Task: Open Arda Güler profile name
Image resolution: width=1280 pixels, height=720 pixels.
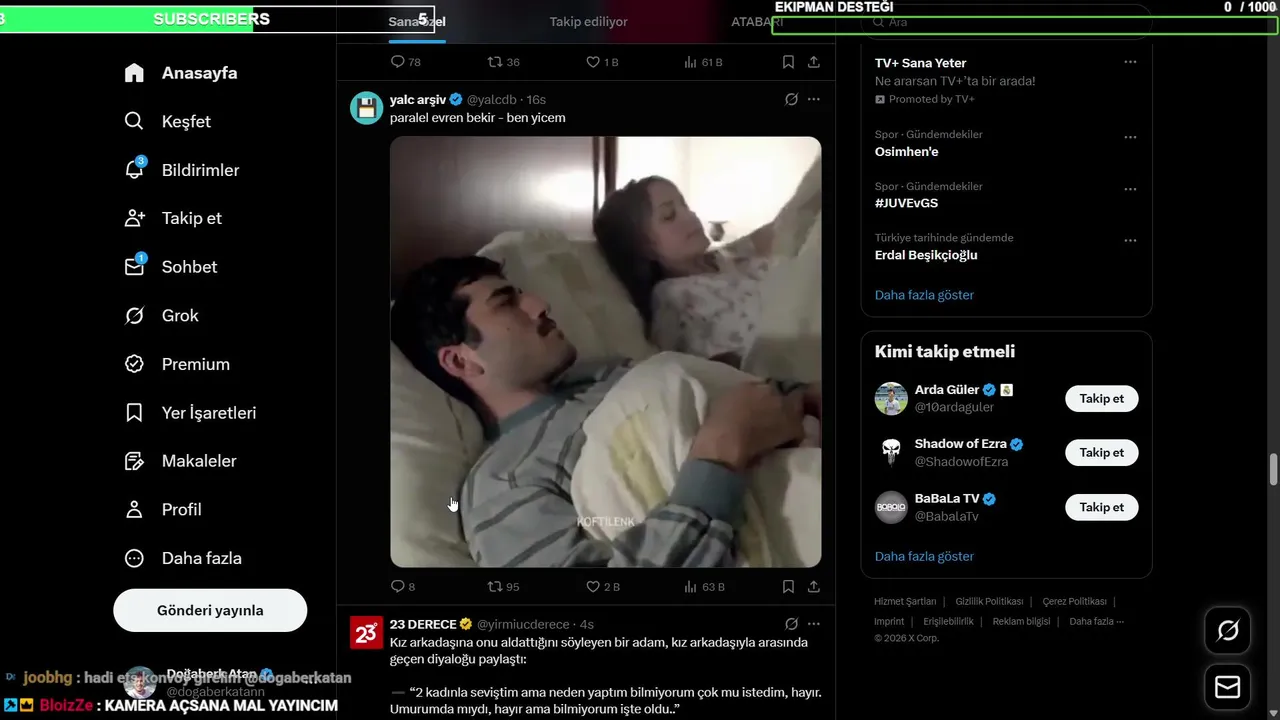Action: coord(947,390)
